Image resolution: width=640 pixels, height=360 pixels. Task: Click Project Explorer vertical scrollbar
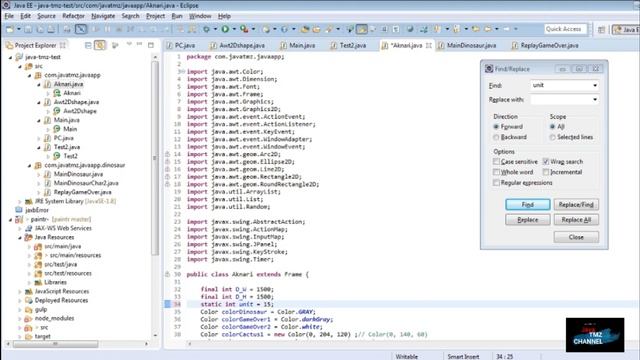click(155, 157)
